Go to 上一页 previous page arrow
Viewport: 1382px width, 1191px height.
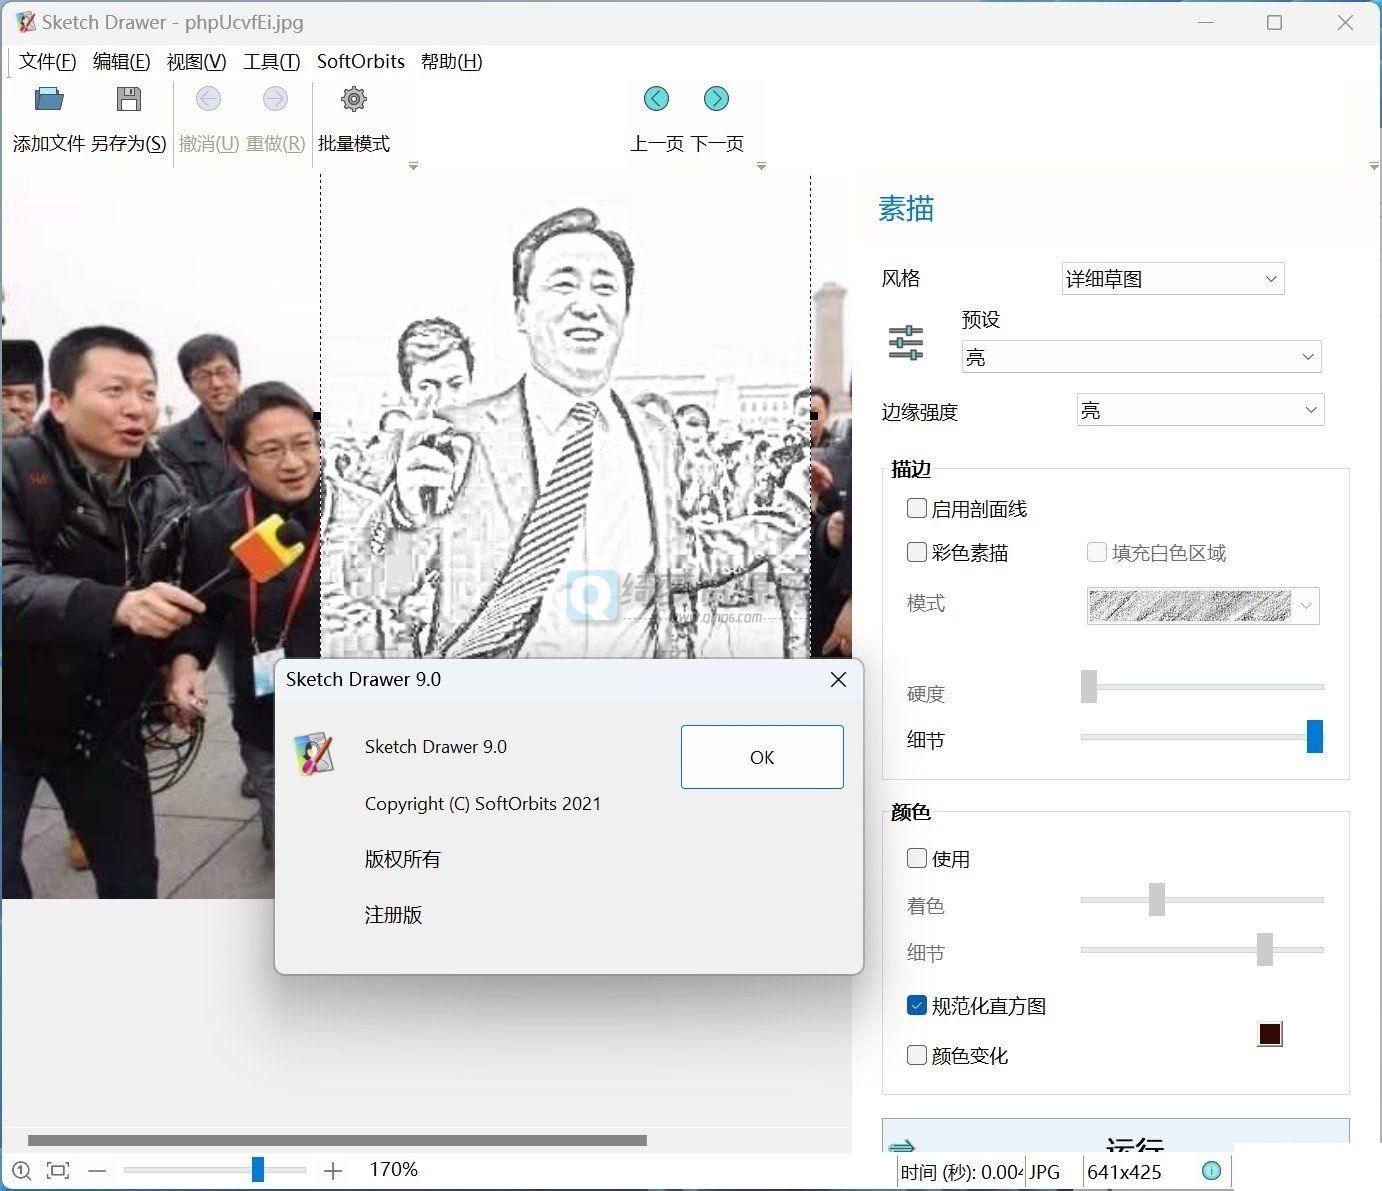[x=656, y=98]
